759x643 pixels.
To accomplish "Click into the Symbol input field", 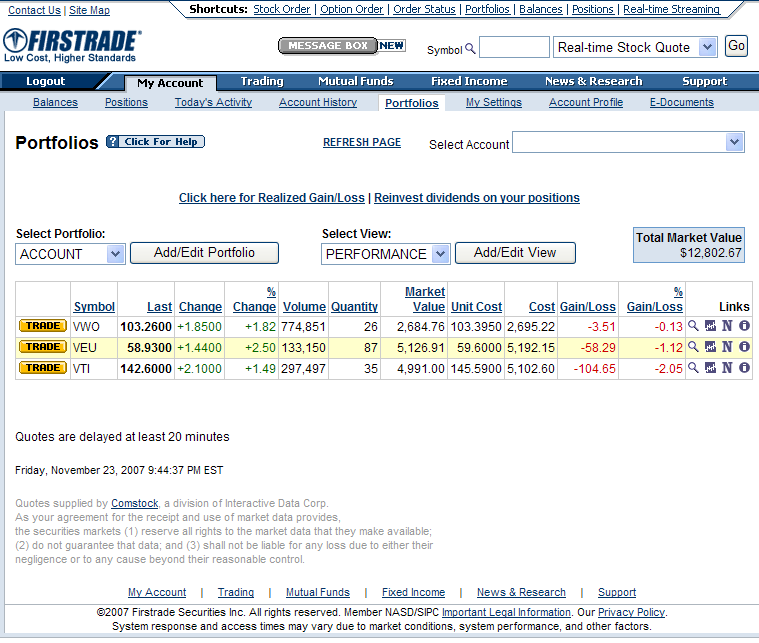I will point(514,47).
